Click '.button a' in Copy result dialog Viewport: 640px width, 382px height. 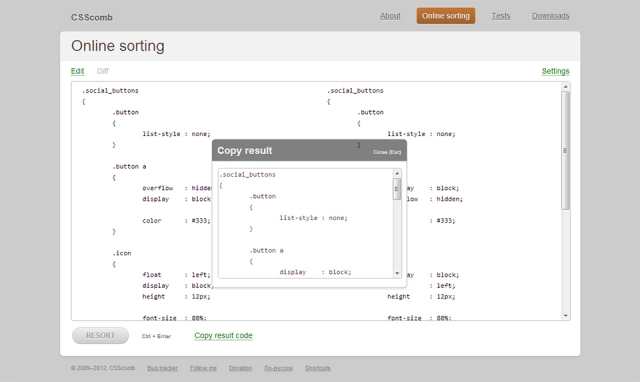point(267,251)
